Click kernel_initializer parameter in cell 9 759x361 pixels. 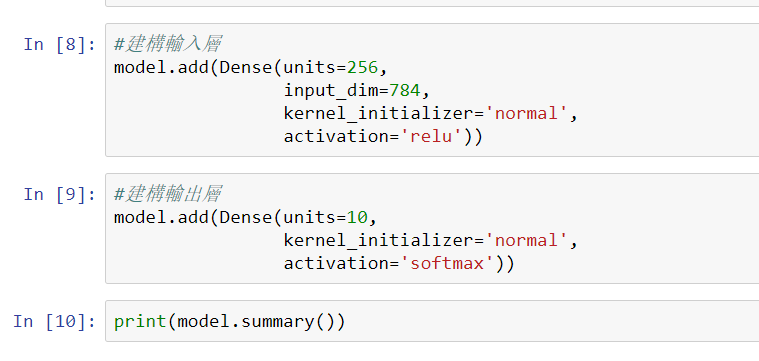[379, 241]
